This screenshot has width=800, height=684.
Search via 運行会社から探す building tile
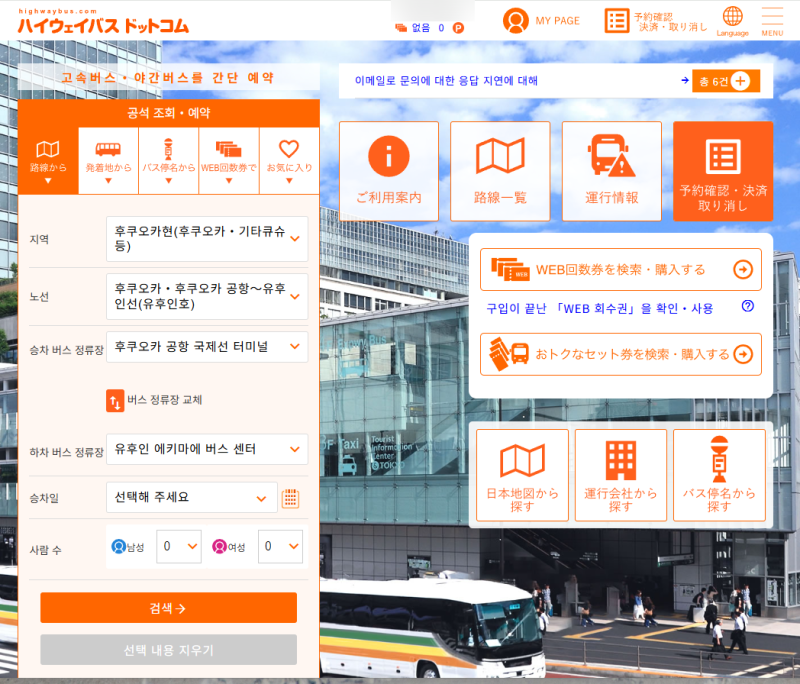(621, 475)
